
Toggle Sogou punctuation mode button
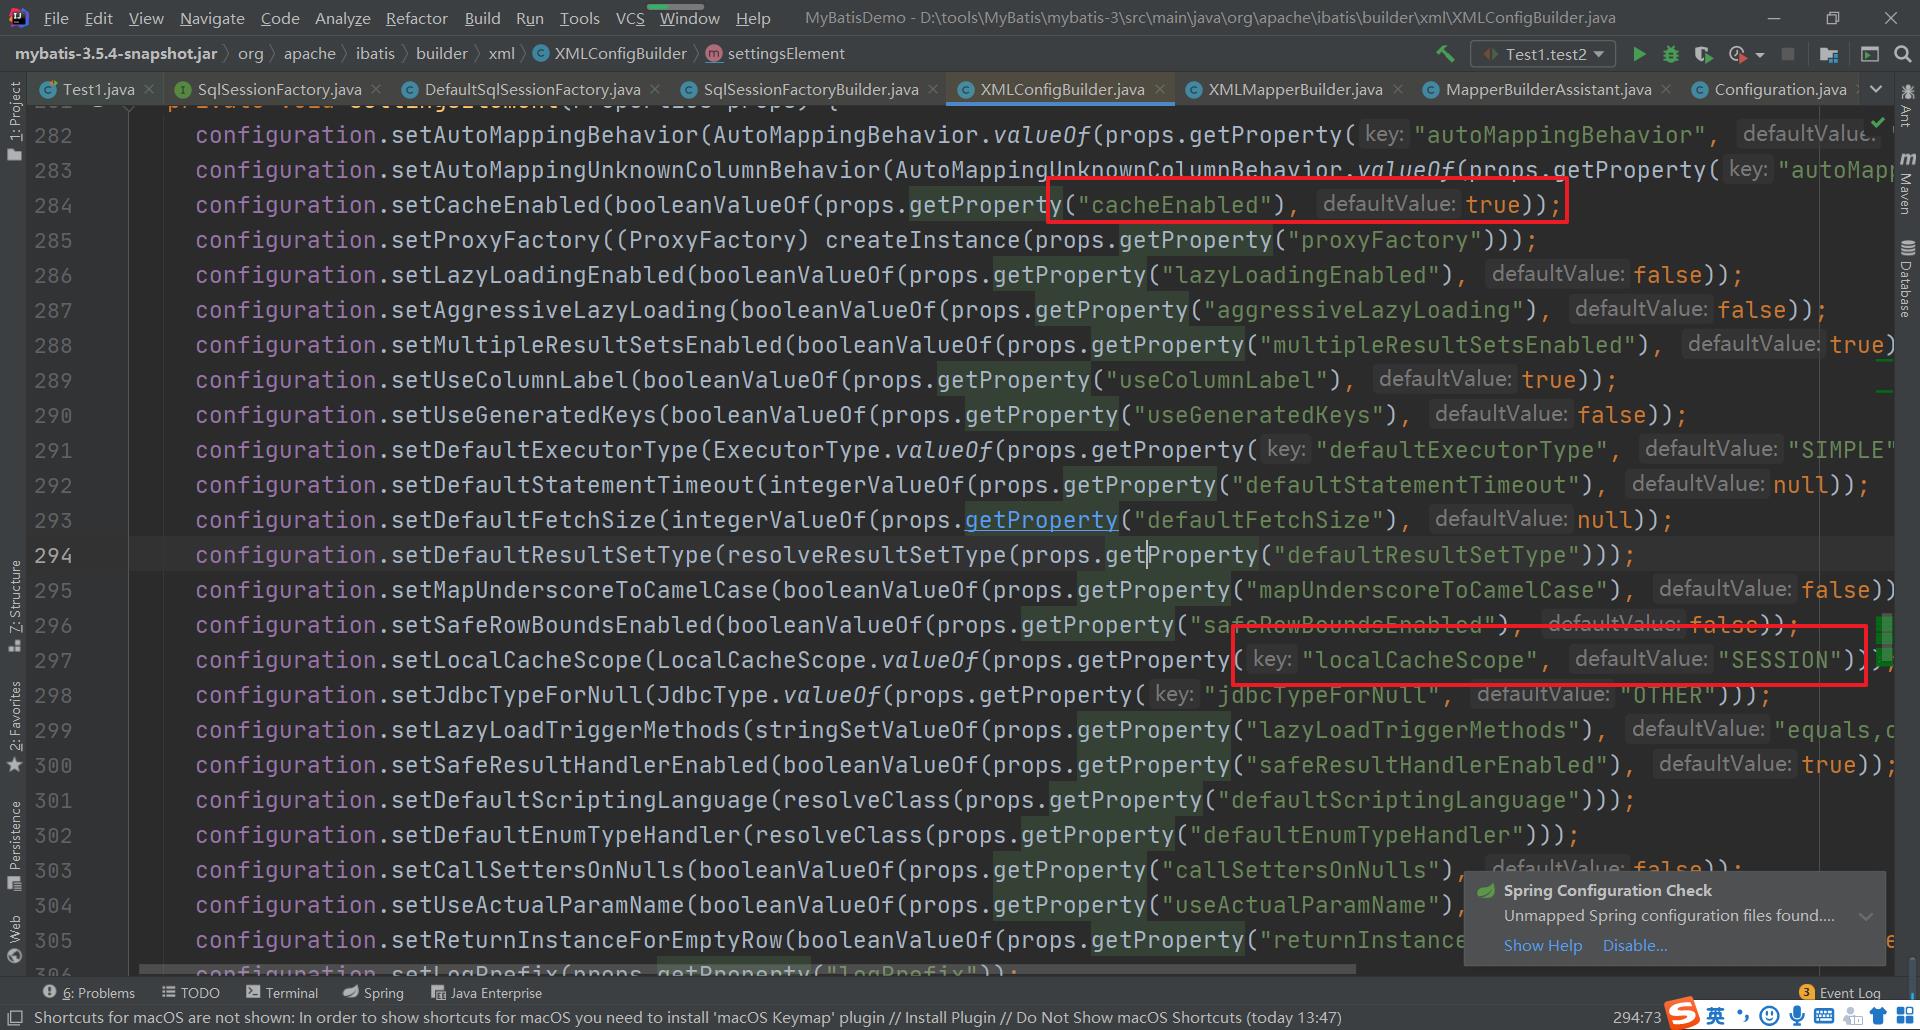[1742, 1016]
